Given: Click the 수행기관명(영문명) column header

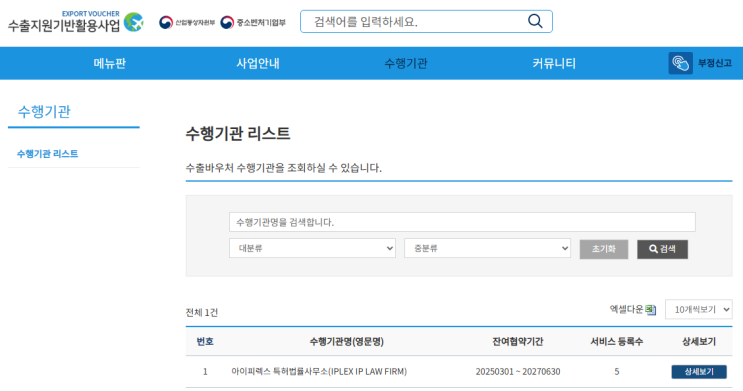Looking at the screenshot, I should pos(347,341).
